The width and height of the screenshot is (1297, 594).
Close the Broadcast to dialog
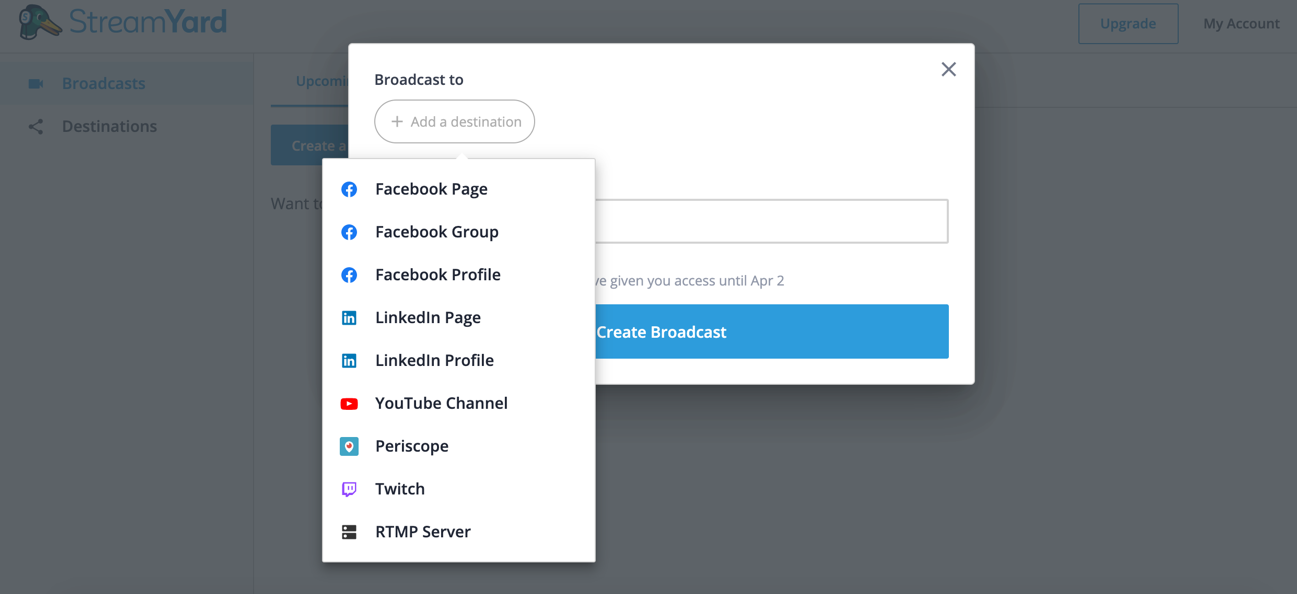click(948, 69)
